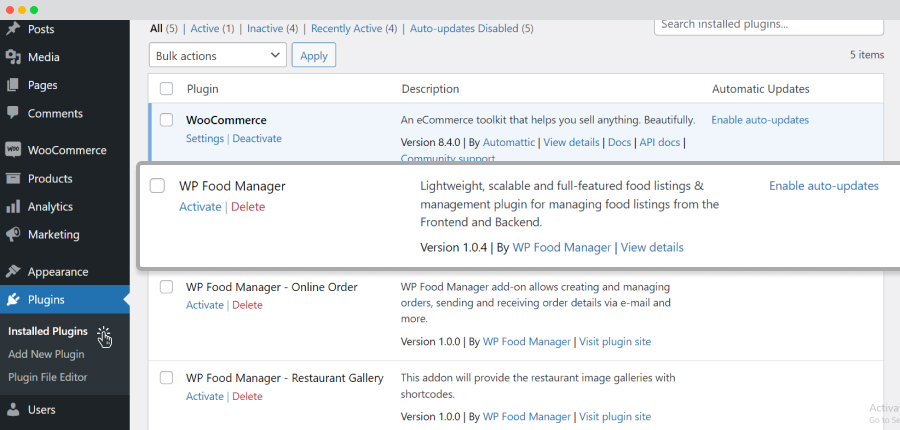Image resolution: width=900 pixels, height=430 pixels.
Task: Check the WooCommerce plugin checkbox
Action: point(166,120)
